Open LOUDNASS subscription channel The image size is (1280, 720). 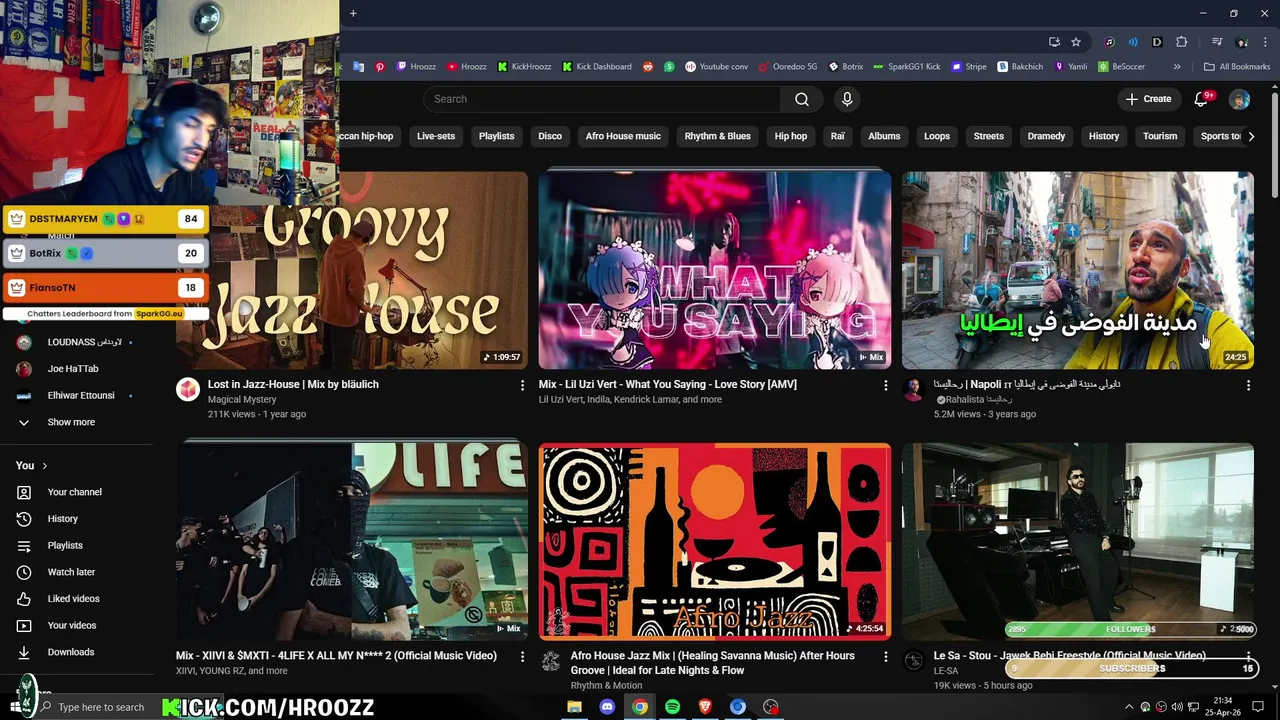[85, 342]
